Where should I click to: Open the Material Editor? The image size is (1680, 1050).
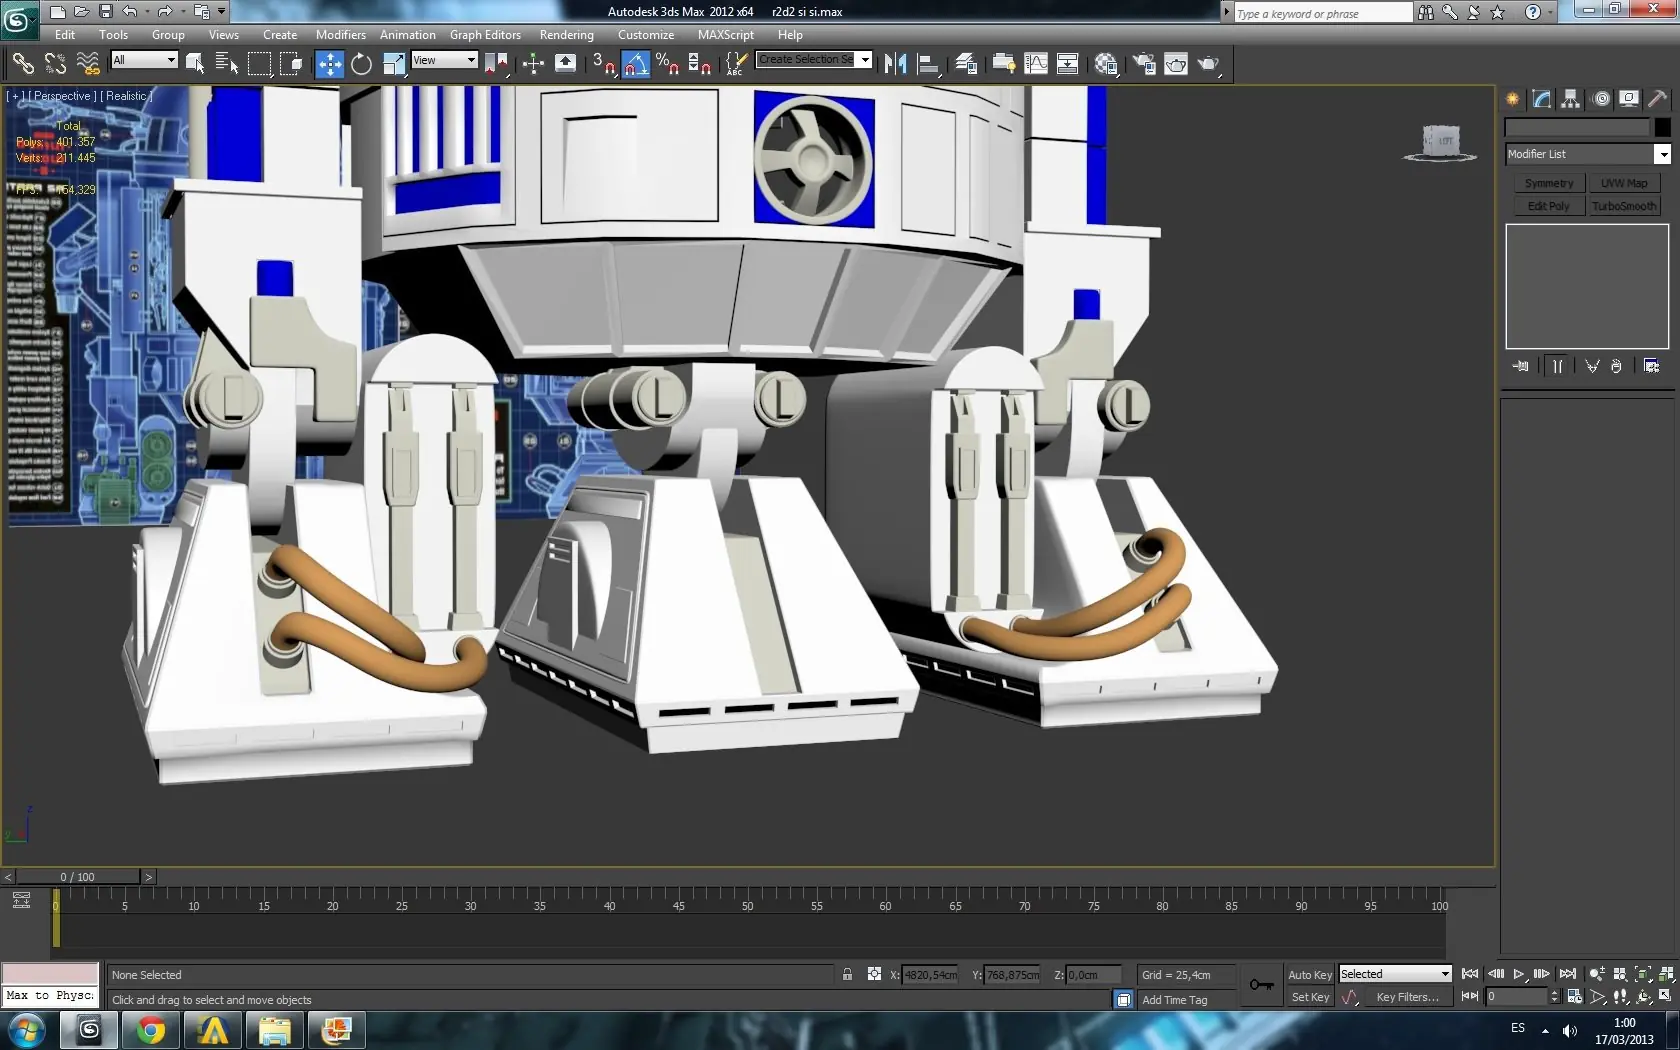click(x=1106, y=64)
